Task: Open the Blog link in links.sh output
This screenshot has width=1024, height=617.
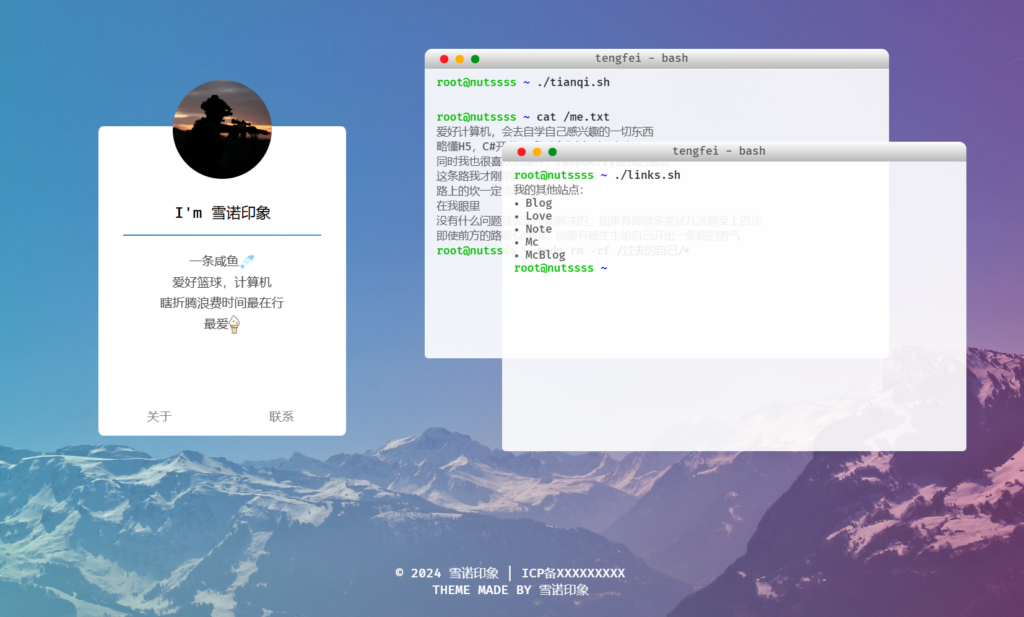Action: pos(538,203)
